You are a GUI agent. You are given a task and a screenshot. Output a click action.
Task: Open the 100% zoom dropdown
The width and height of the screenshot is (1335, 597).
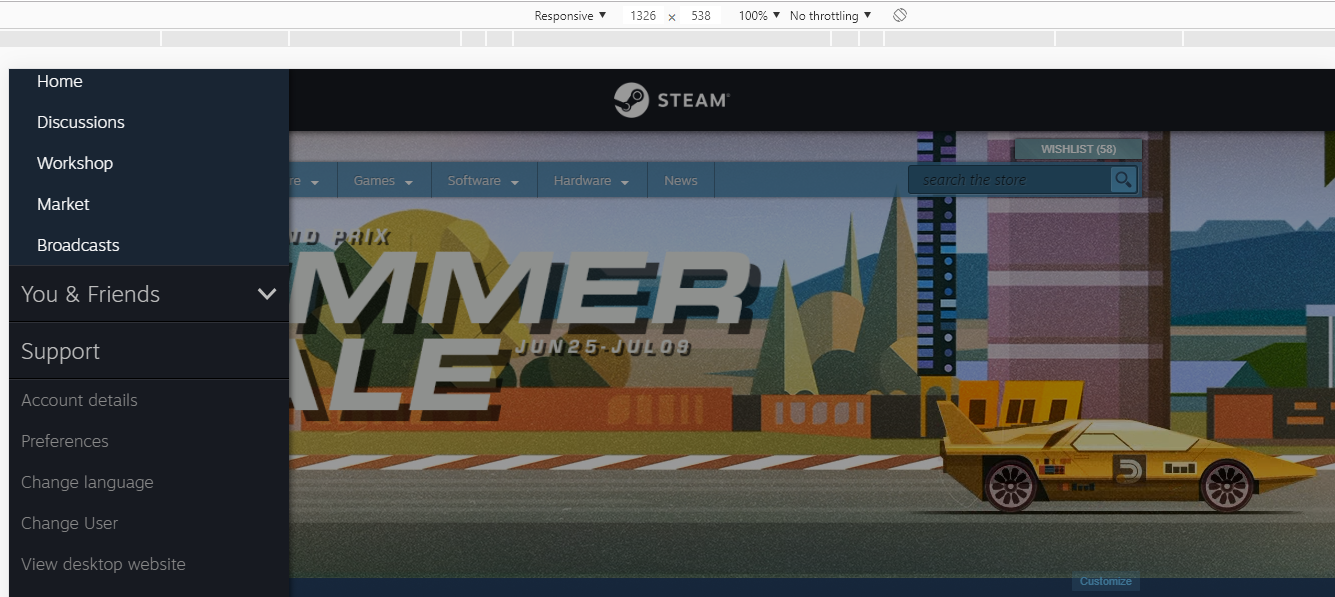coord(759,16)
